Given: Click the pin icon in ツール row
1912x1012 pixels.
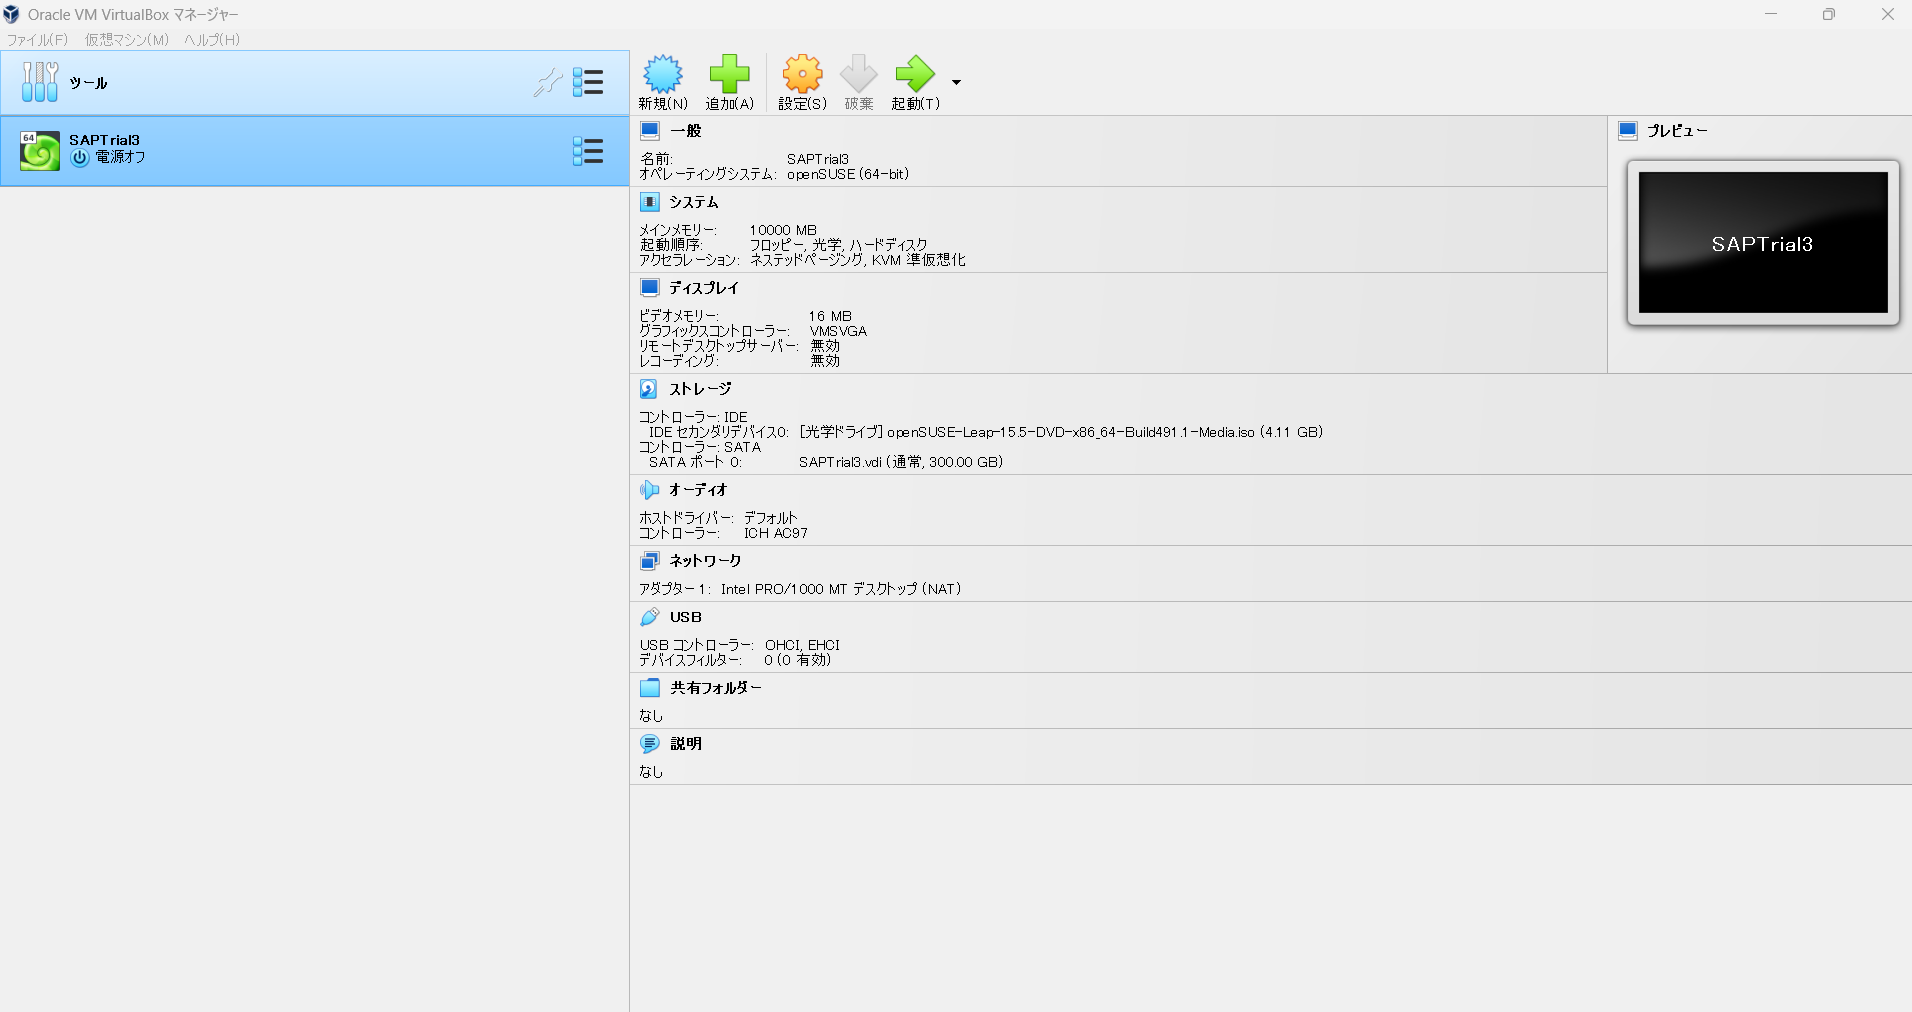Looking at the screenshot, I should click(547, 82).
